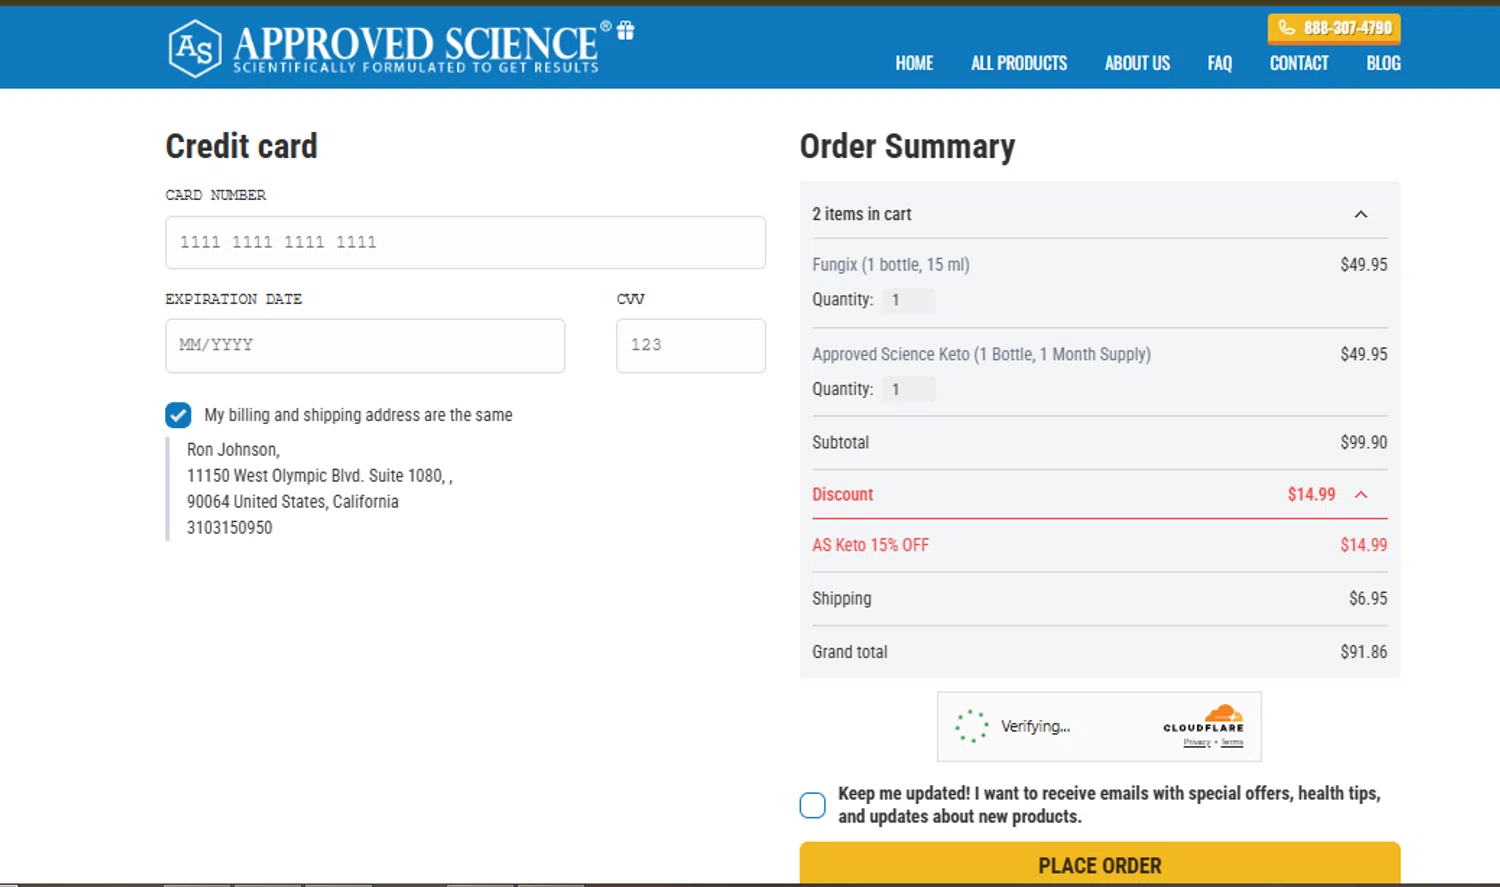Click the Cloudflare logo
The width and height of the screenshot is (1500, 887).
click(1204, 719)
